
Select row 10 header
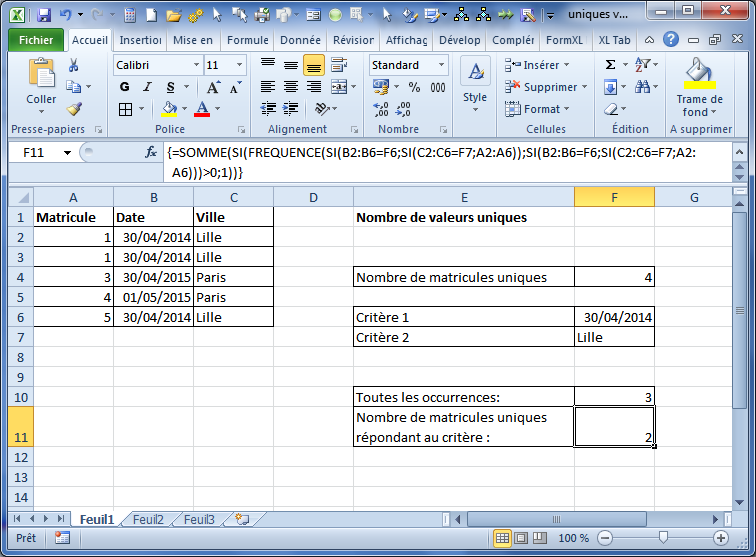21,397
